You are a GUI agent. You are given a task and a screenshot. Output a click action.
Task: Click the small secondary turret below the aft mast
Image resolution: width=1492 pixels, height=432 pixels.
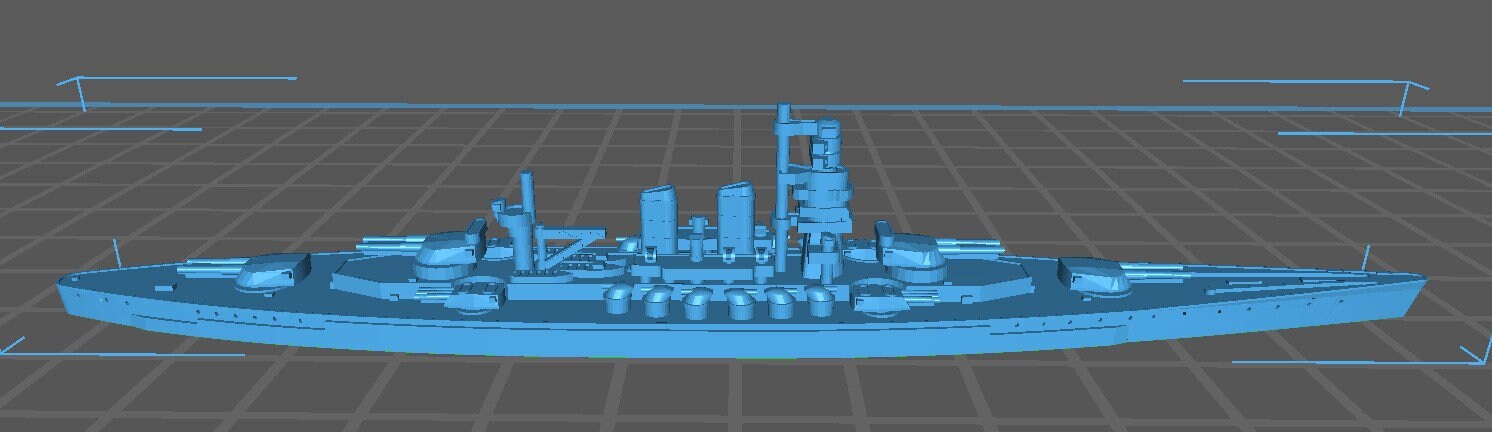pyautogui.click(x=478, y=294)
